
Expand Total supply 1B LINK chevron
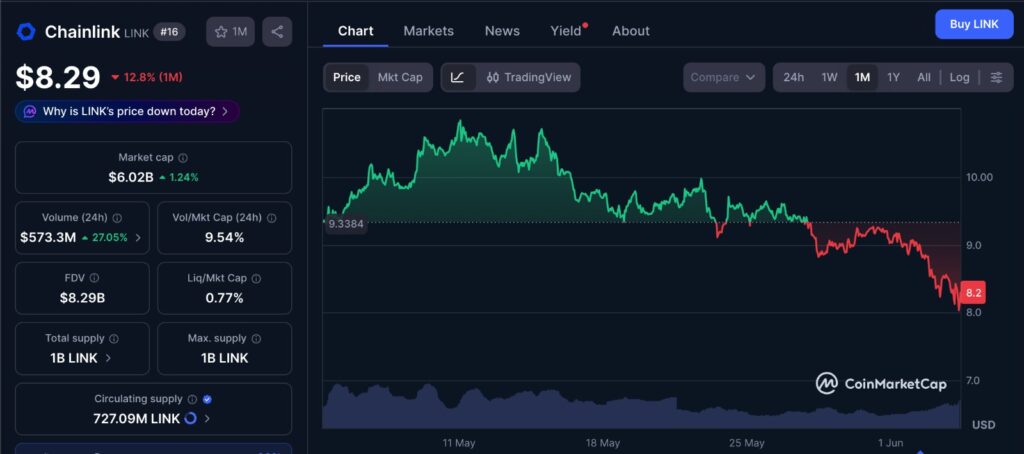pyautogui.click(x=108, y=358)
